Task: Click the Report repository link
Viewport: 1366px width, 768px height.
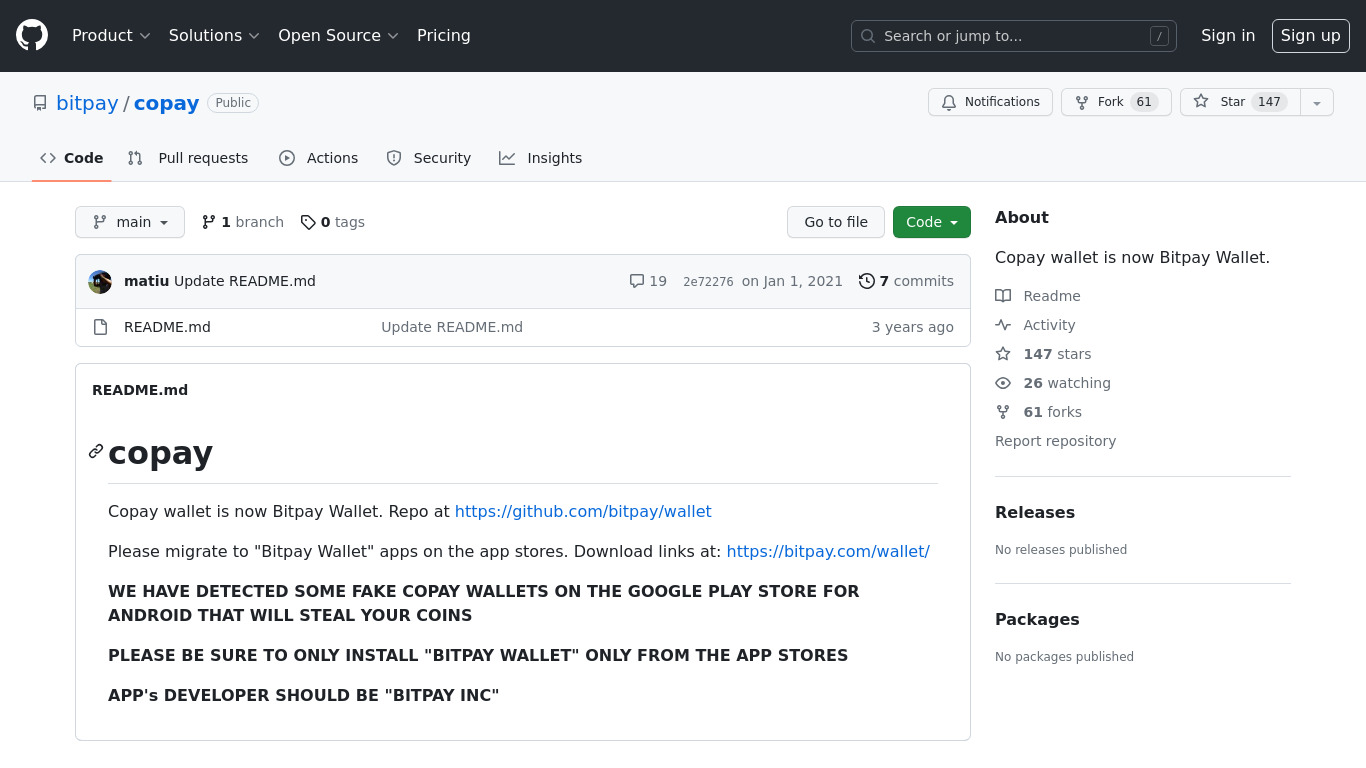Action: click(x=1055, y=441)
